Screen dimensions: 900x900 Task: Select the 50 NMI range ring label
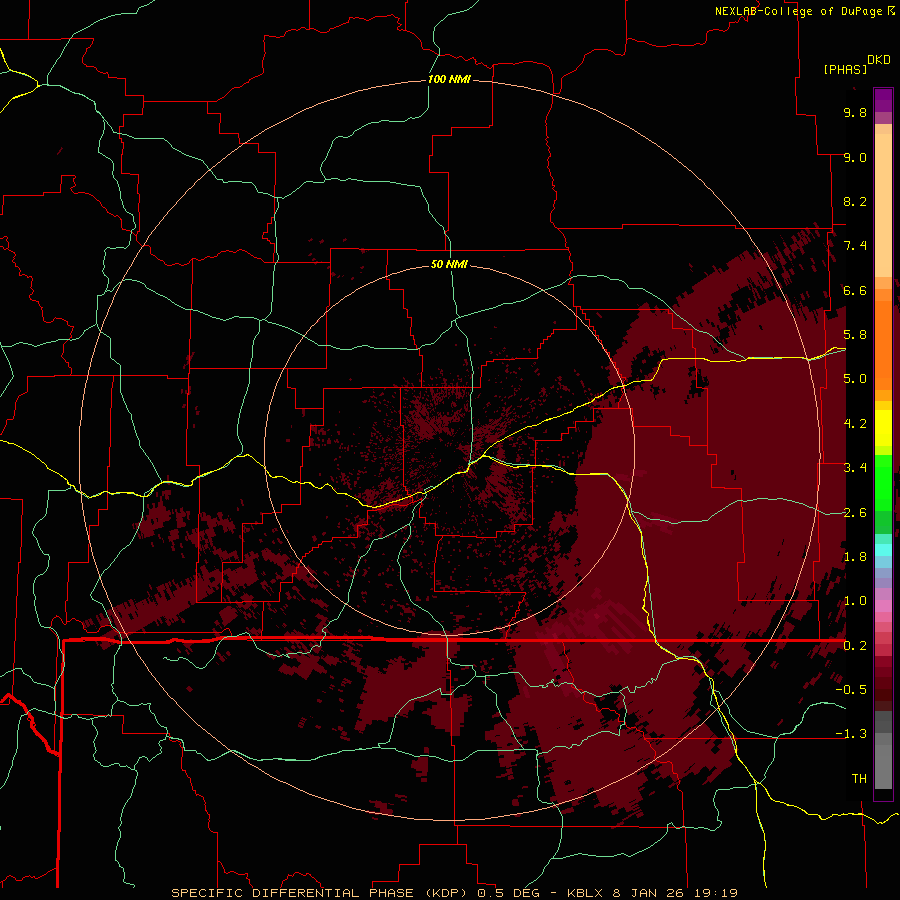(x=449, y=264)
